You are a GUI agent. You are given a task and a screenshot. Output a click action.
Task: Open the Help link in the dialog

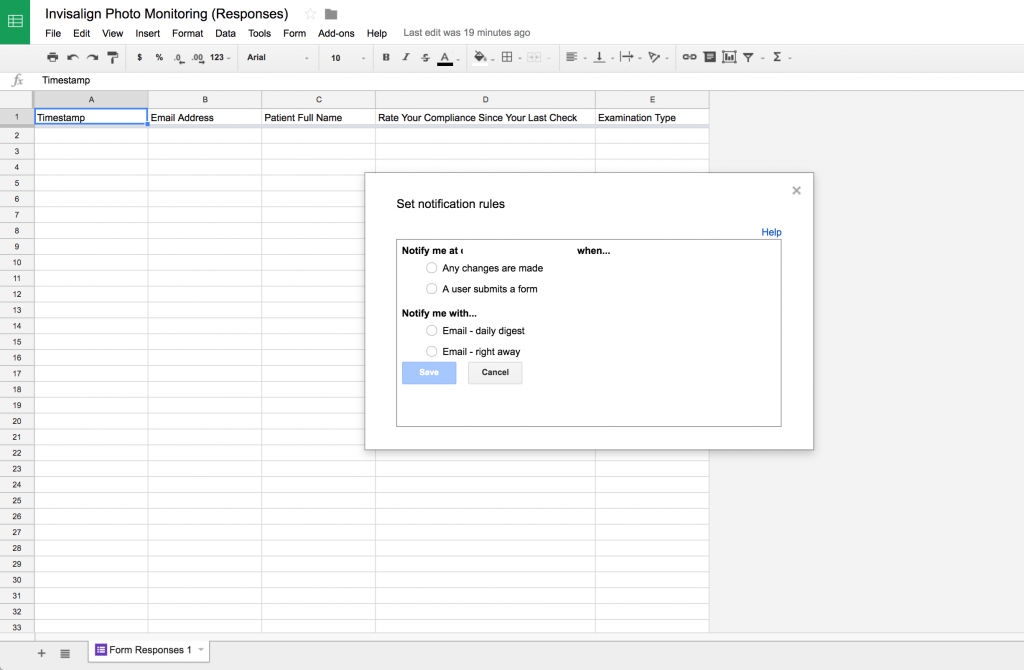(x=771, y=232)
